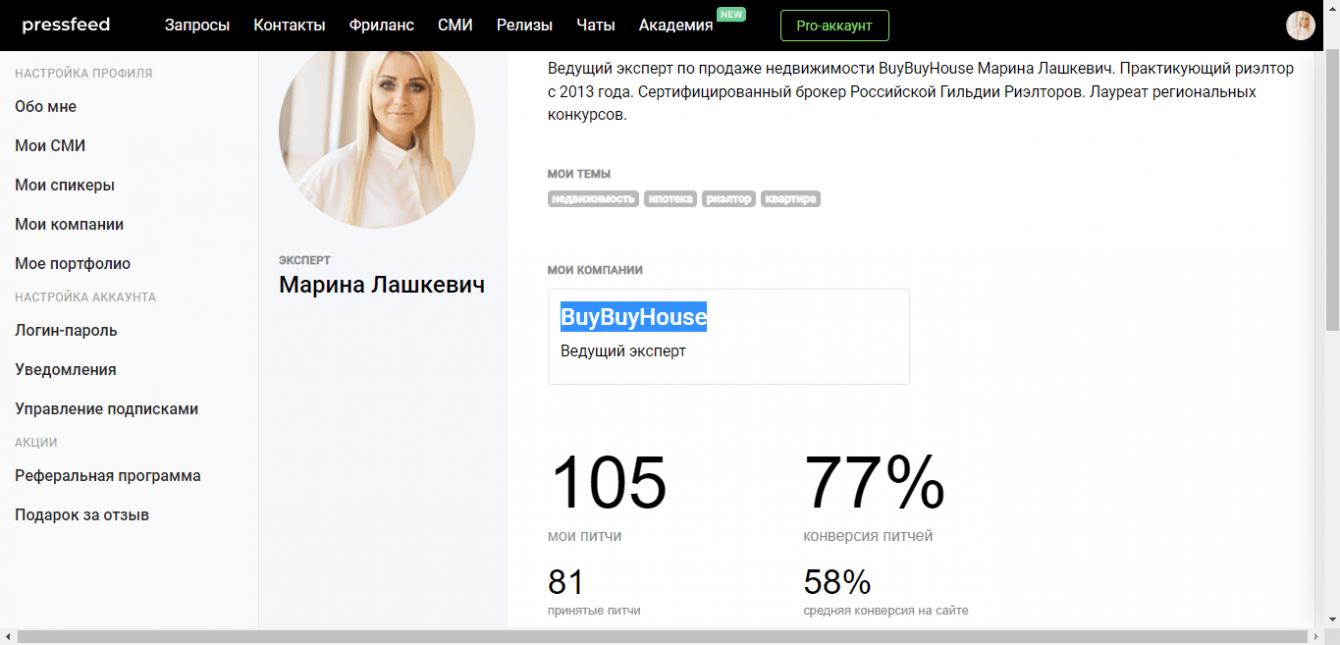
Task: Click the Pro-аккаунт button
Action: 834,25
